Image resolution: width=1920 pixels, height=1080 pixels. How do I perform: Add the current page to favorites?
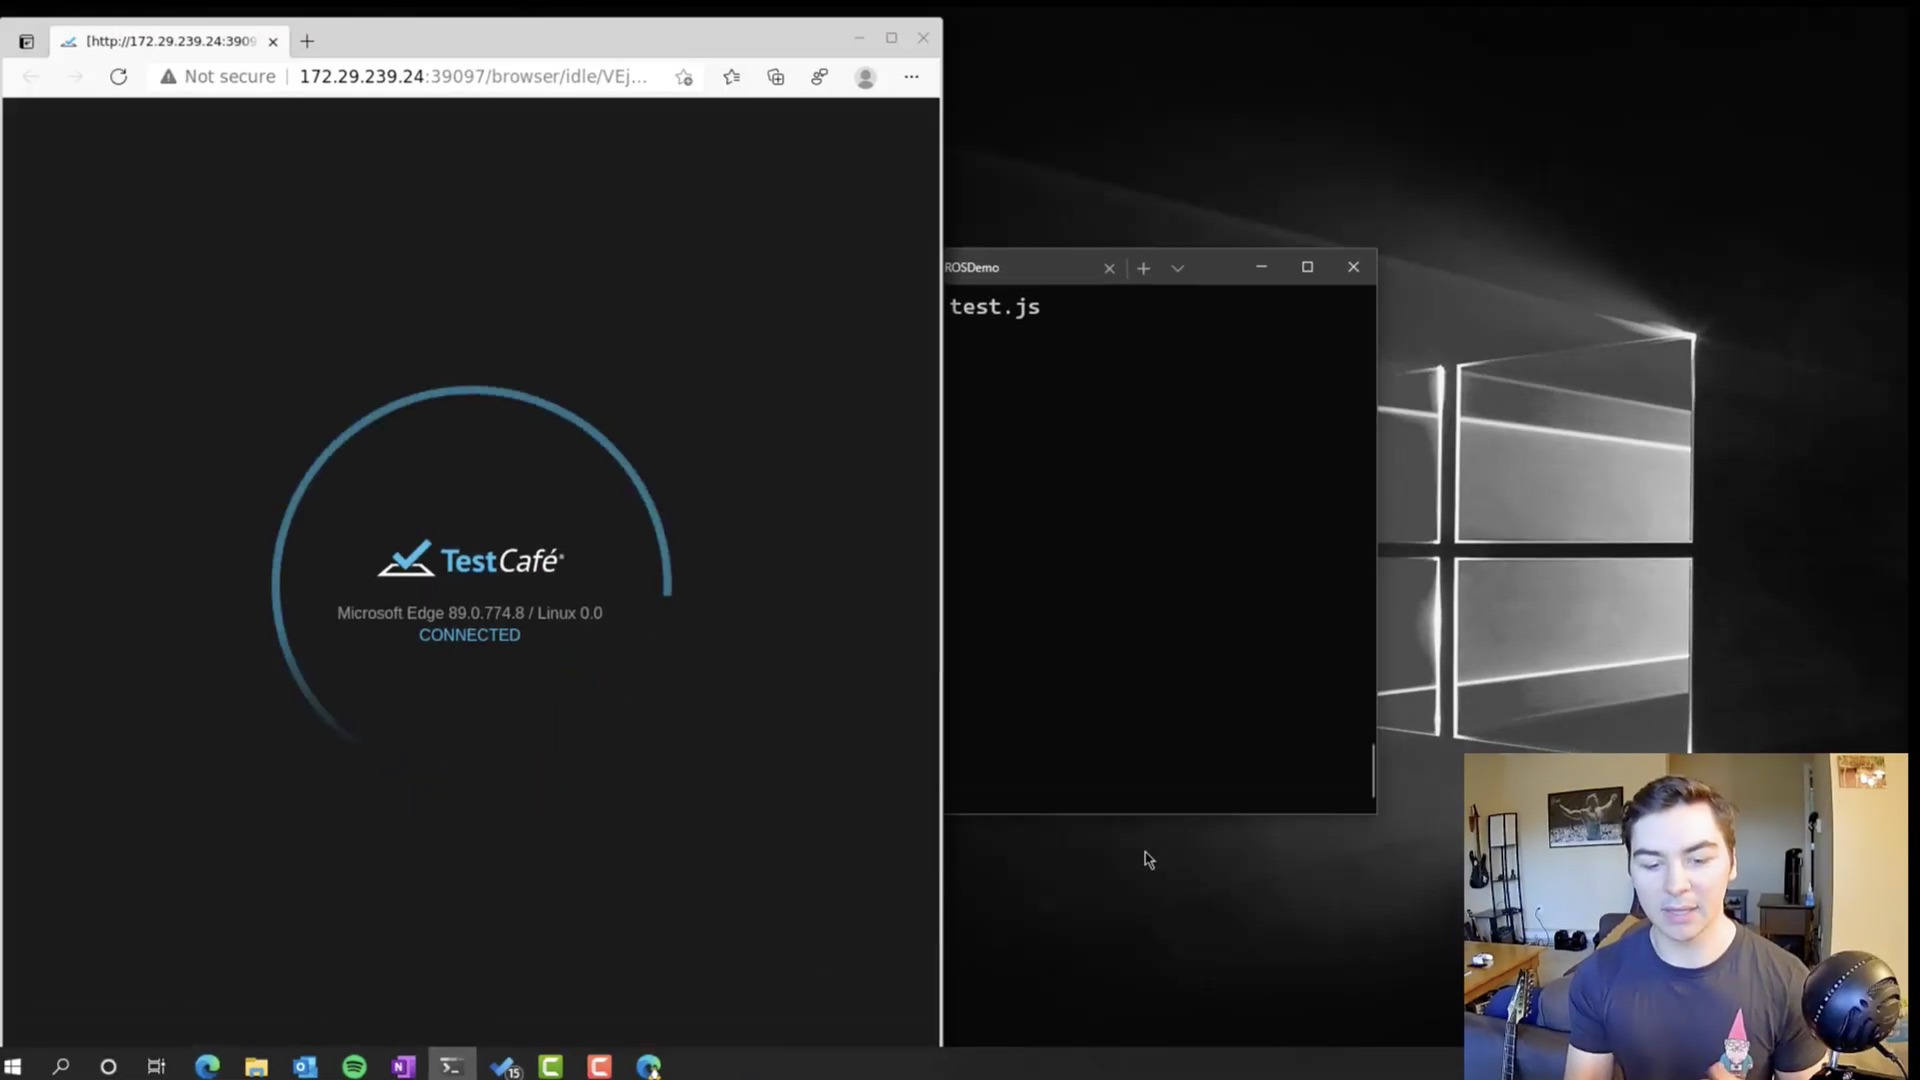tap(684, 77)
